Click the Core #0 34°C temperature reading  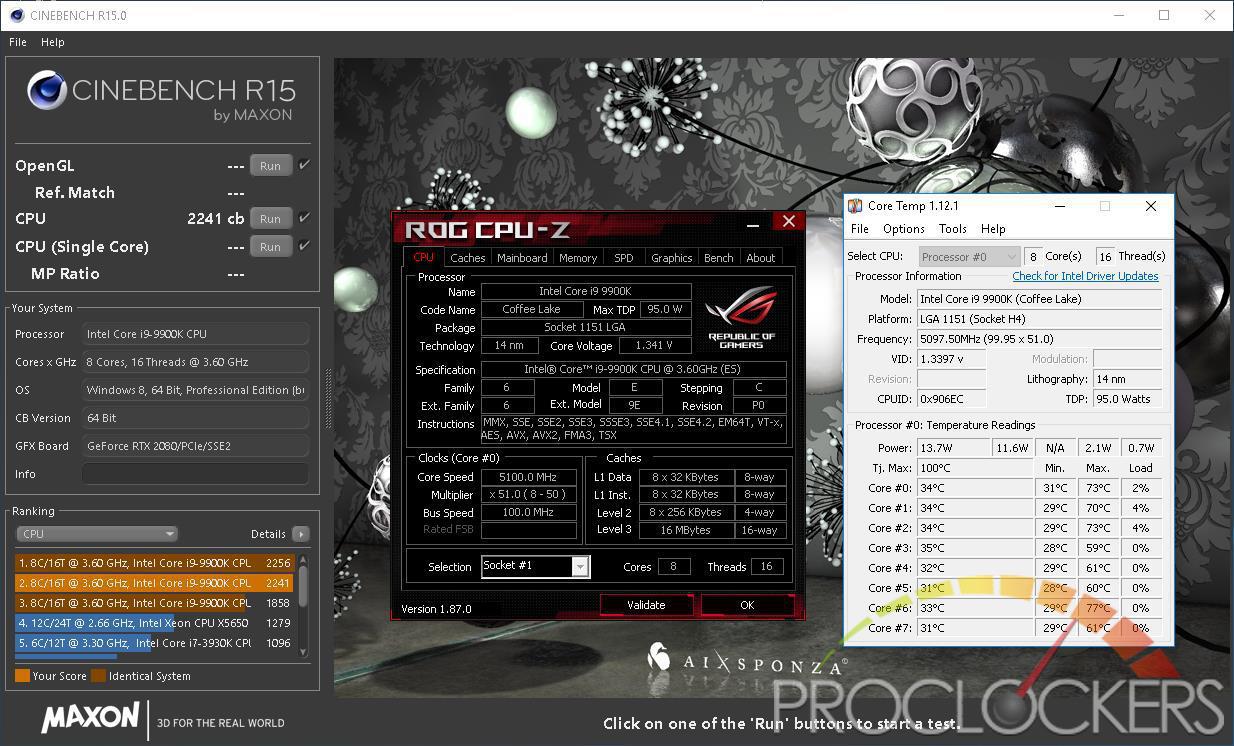coord(974,488)
